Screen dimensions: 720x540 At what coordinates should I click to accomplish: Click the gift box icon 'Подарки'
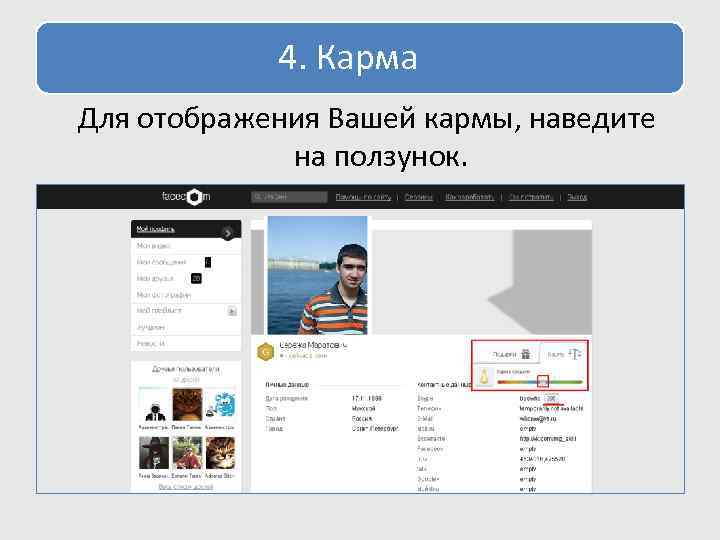tap(526, 354)
